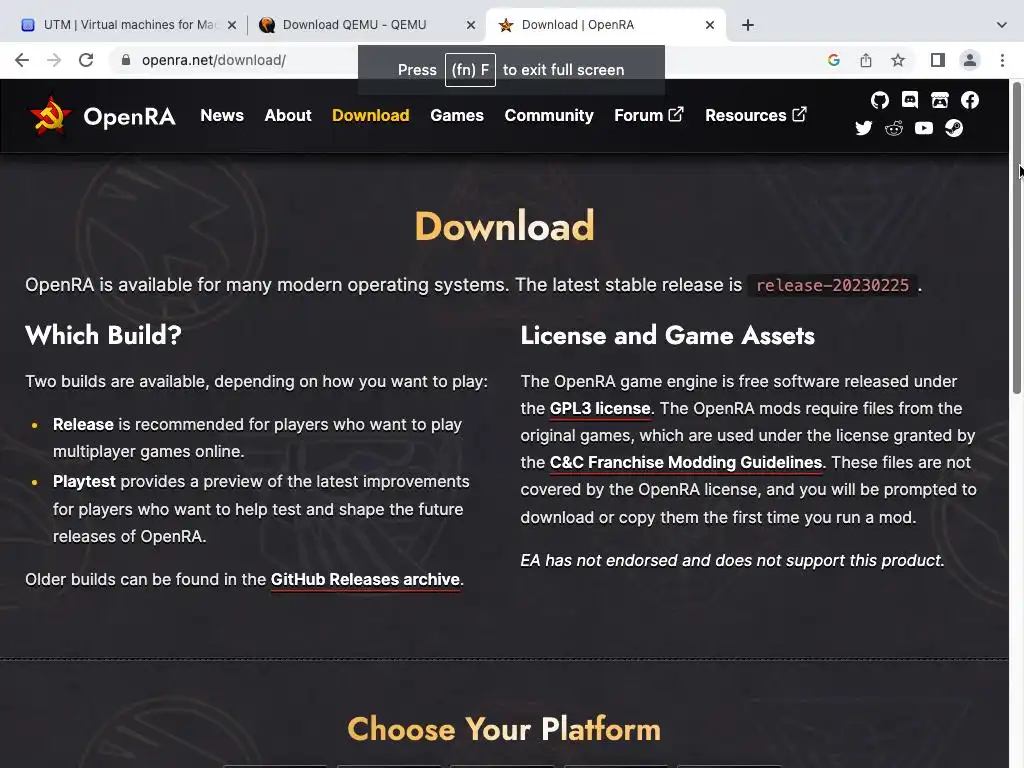This screenshot has width=1024, height=768.
Task: Click the OpenRA star logo
Action: (x=50, y=116)
